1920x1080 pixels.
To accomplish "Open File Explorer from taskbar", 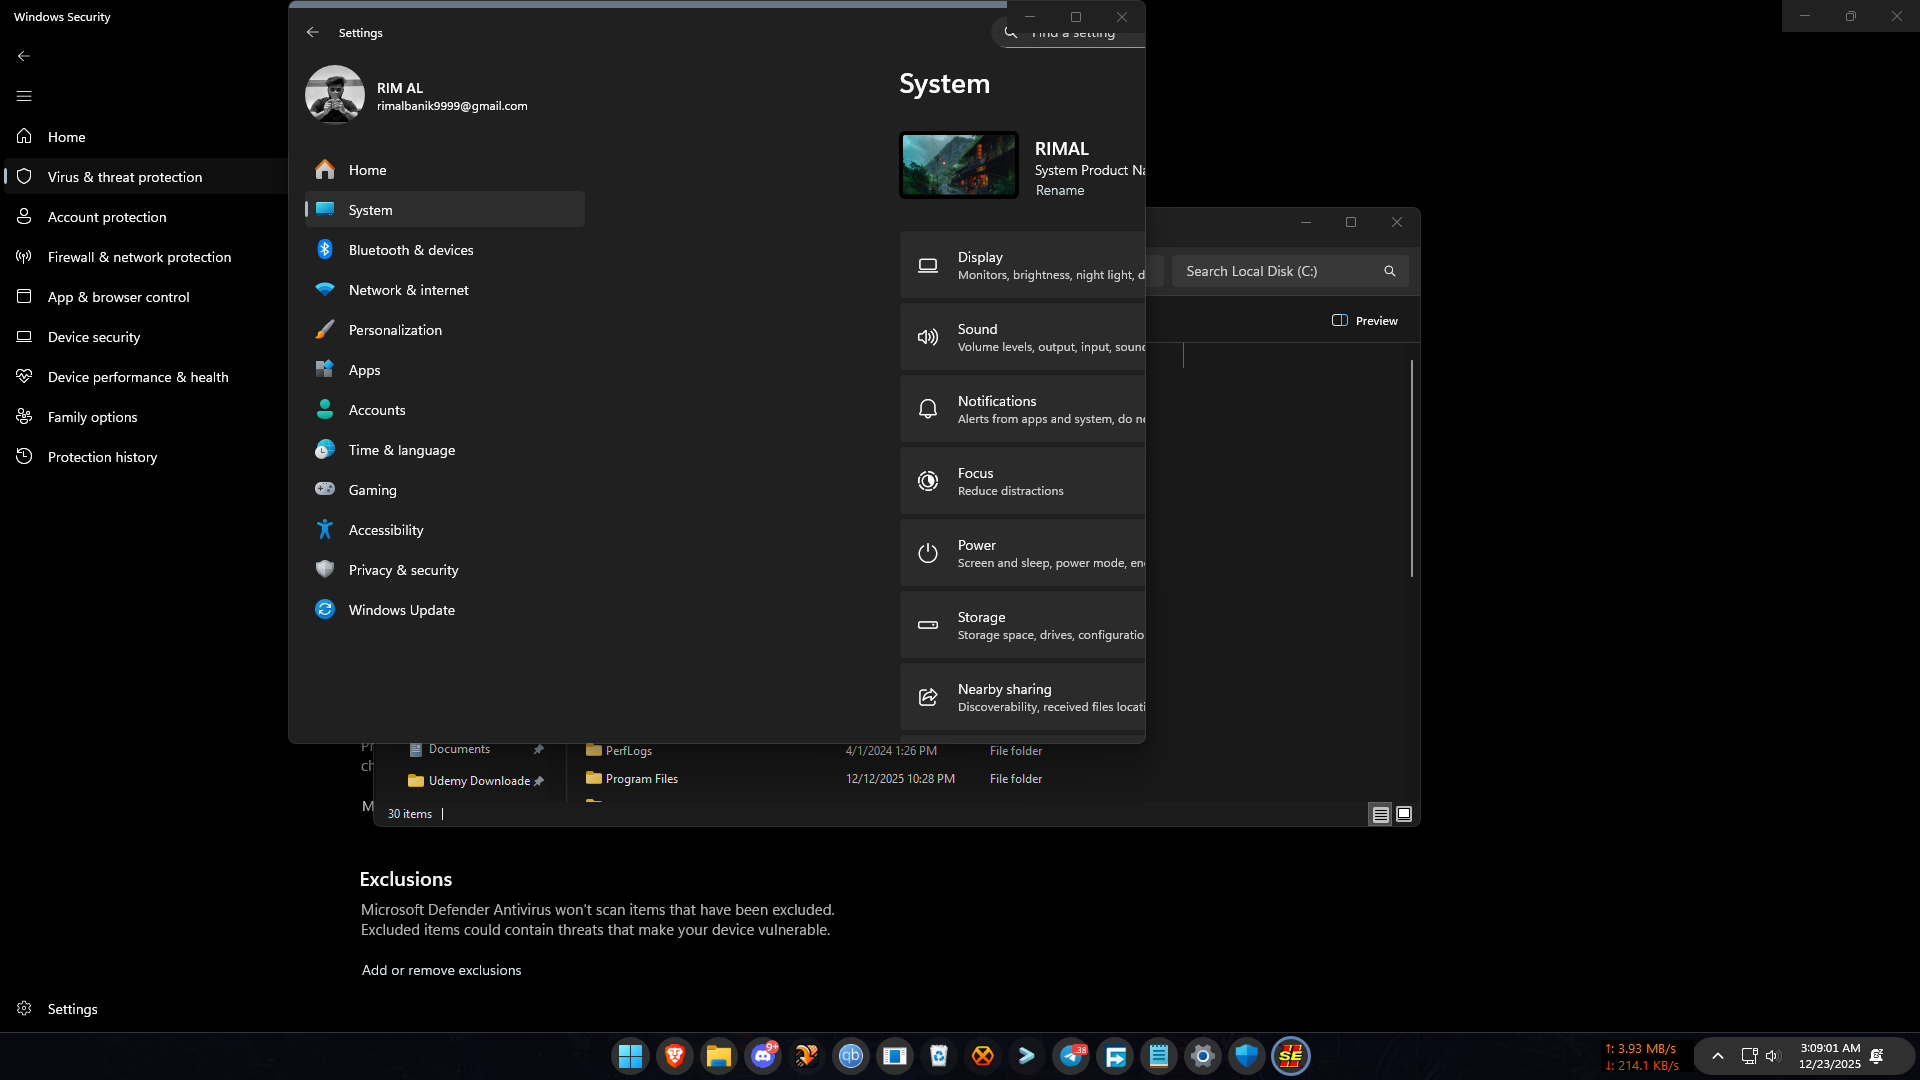I will tap(719, 1056).
